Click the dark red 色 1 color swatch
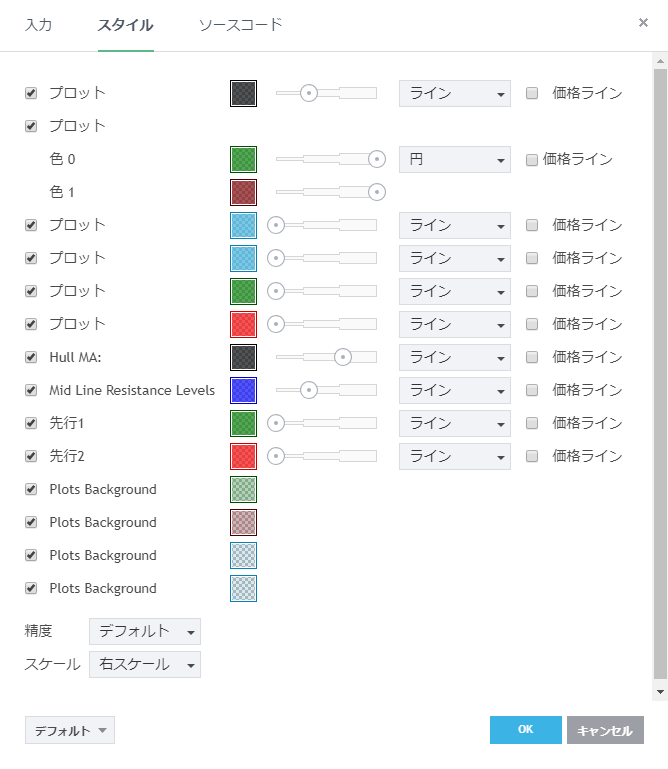 click(243, 192)
